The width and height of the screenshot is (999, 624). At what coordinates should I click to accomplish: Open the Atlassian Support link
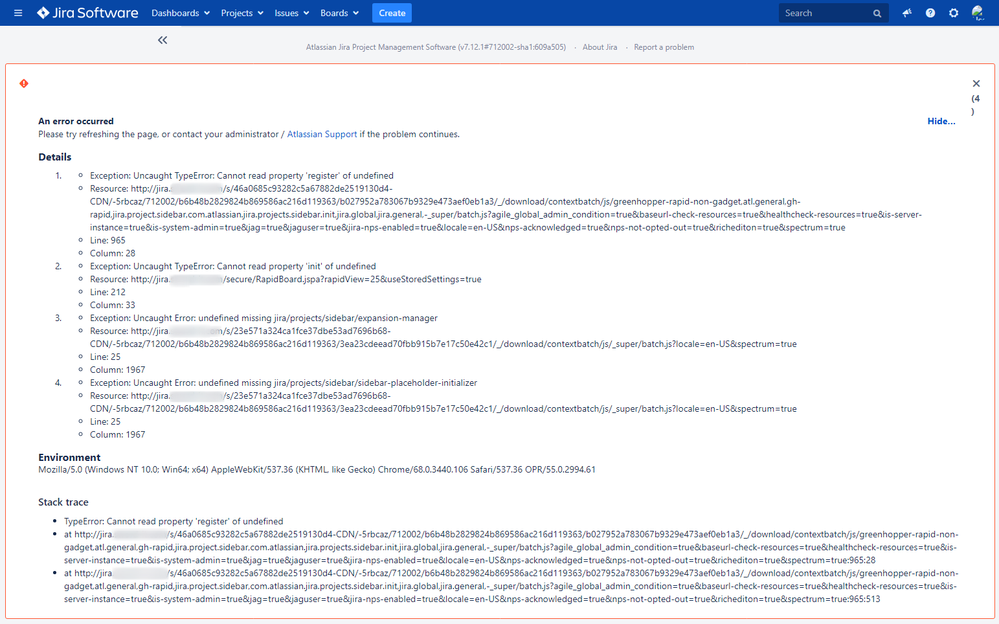click(x=322, y=134)
